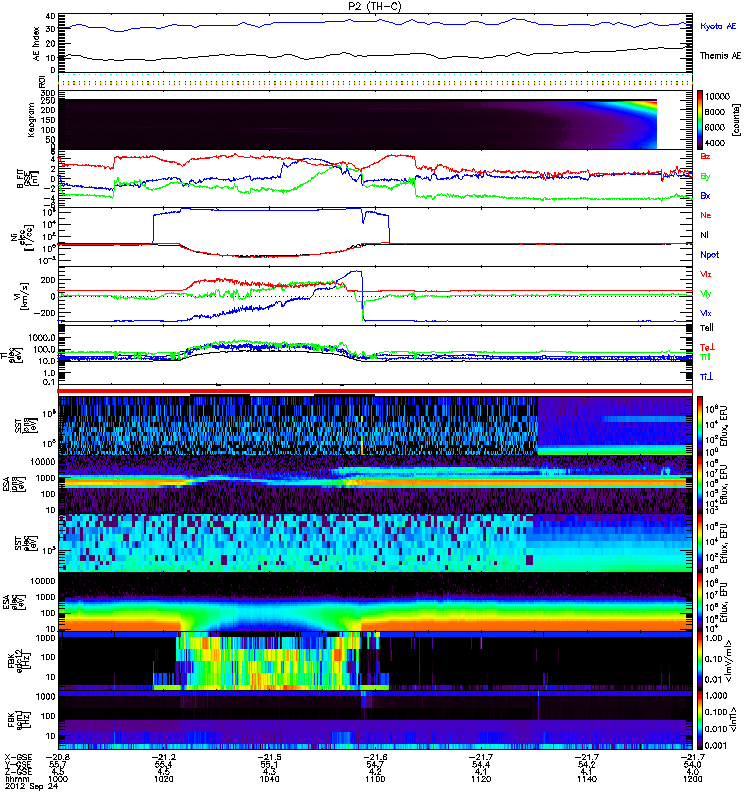Click the blue Bx legend label
Image resolution: width=750 pixels, height=800 pixels.
(705, 195)
